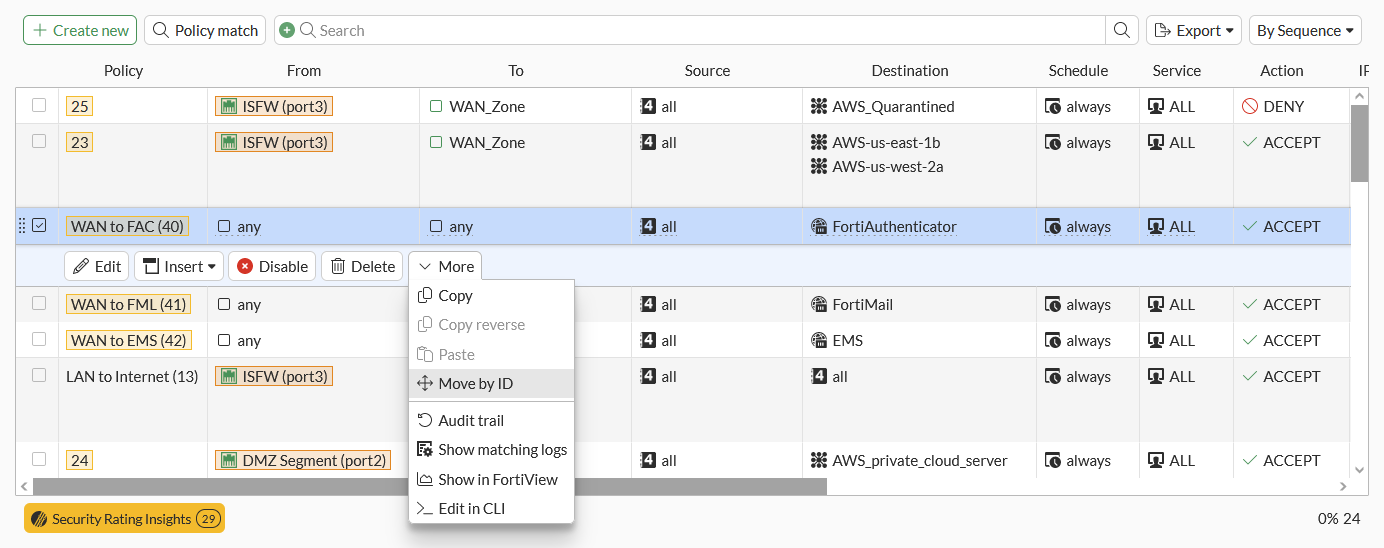Type in the policy Search field

pos(700,30)
